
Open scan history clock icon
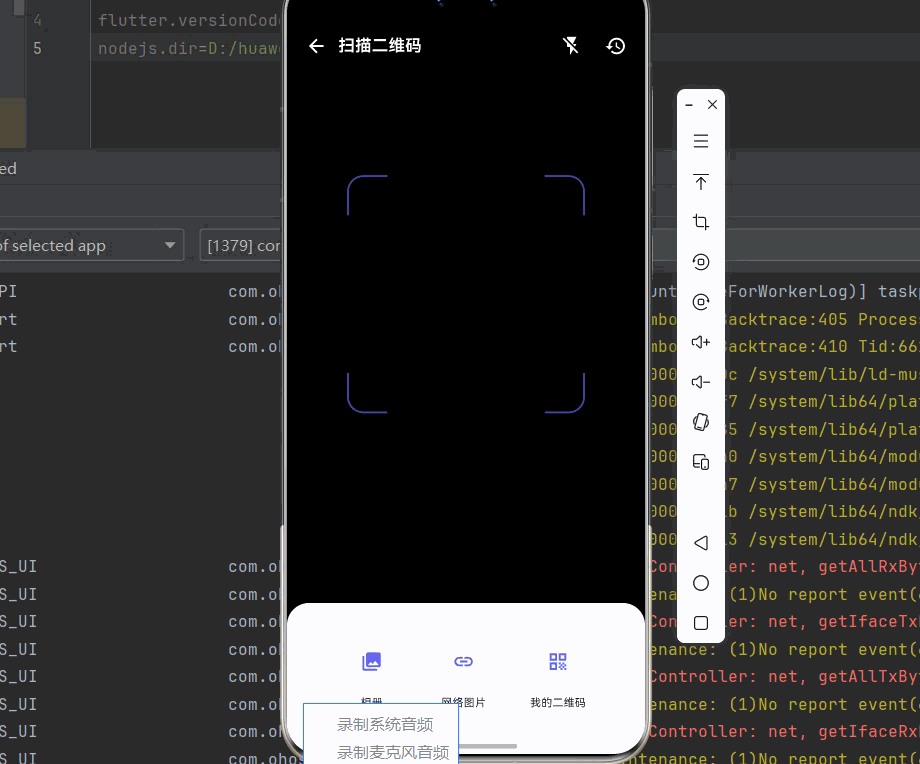tap(615, 46)
